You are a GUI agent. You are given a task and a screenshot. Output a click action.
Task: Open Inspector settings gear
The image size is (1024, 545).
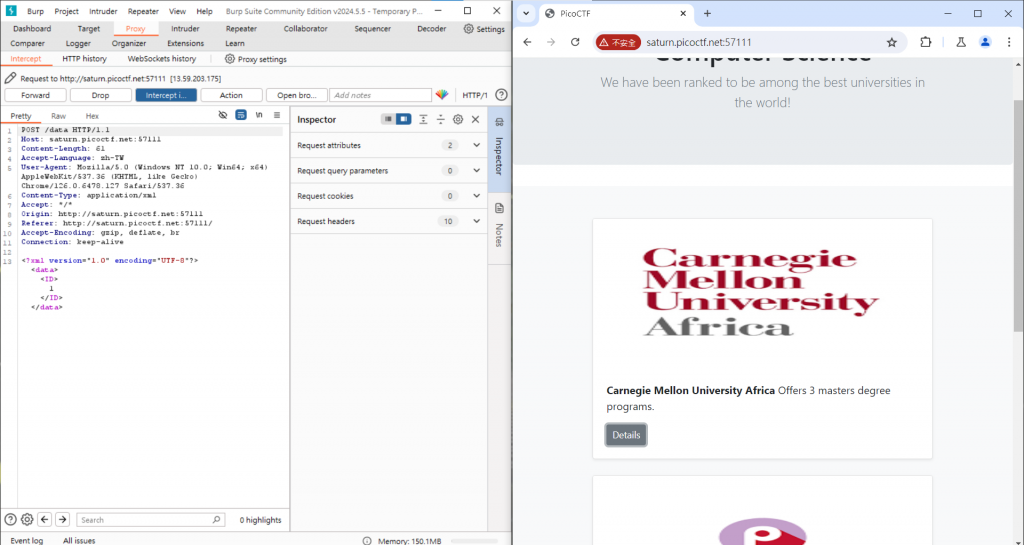pos(458,119)
